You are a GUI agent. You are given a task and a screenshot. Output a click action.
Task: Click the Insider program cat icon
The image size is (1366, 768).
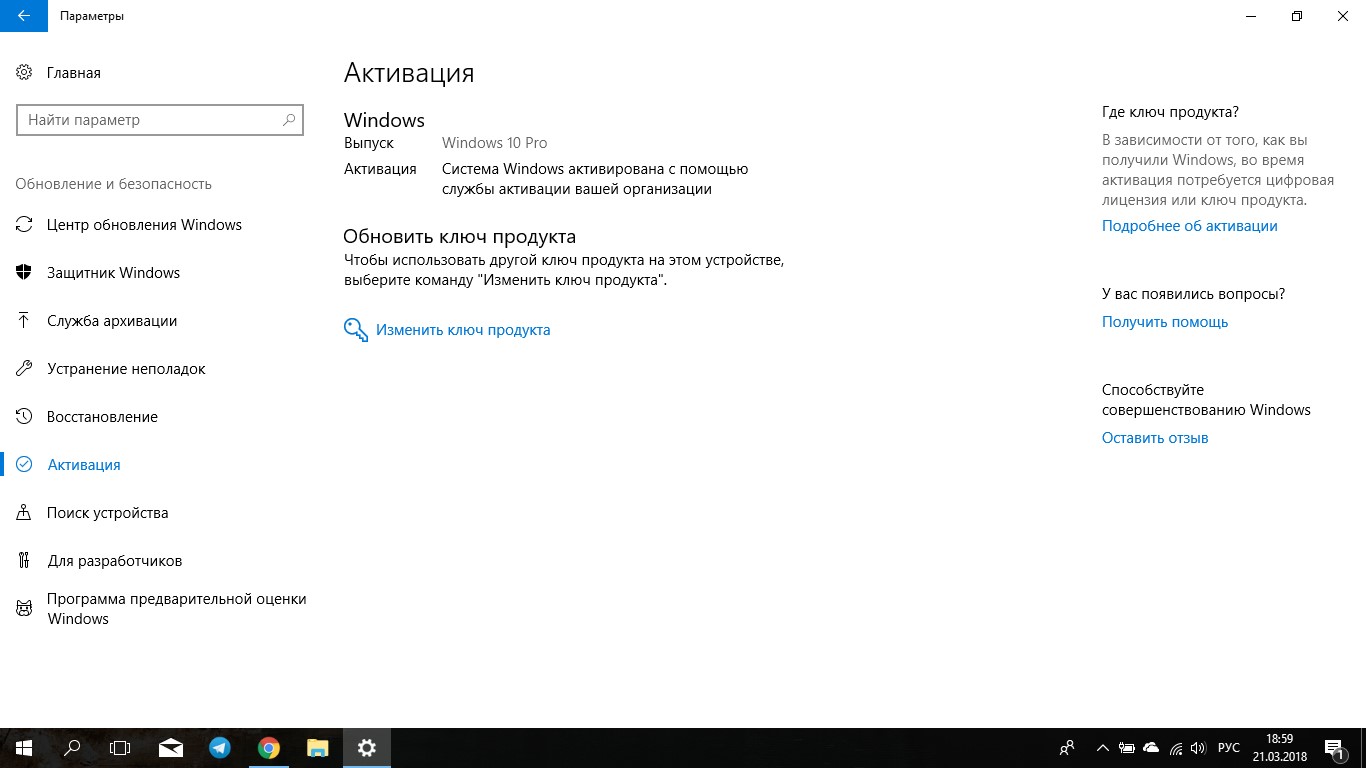point(24,608)
